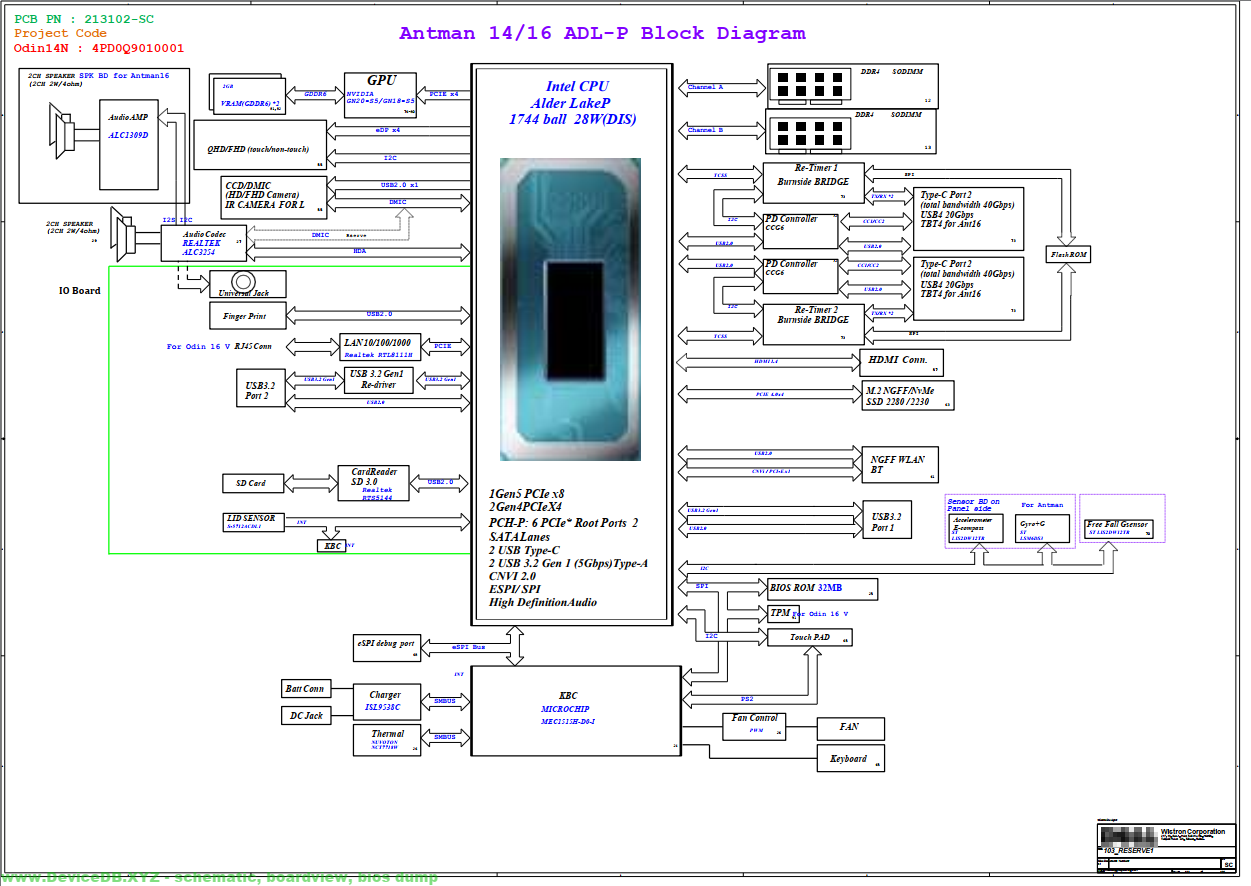Click the Audio AMP ALC1309D block

coord(129,143)
